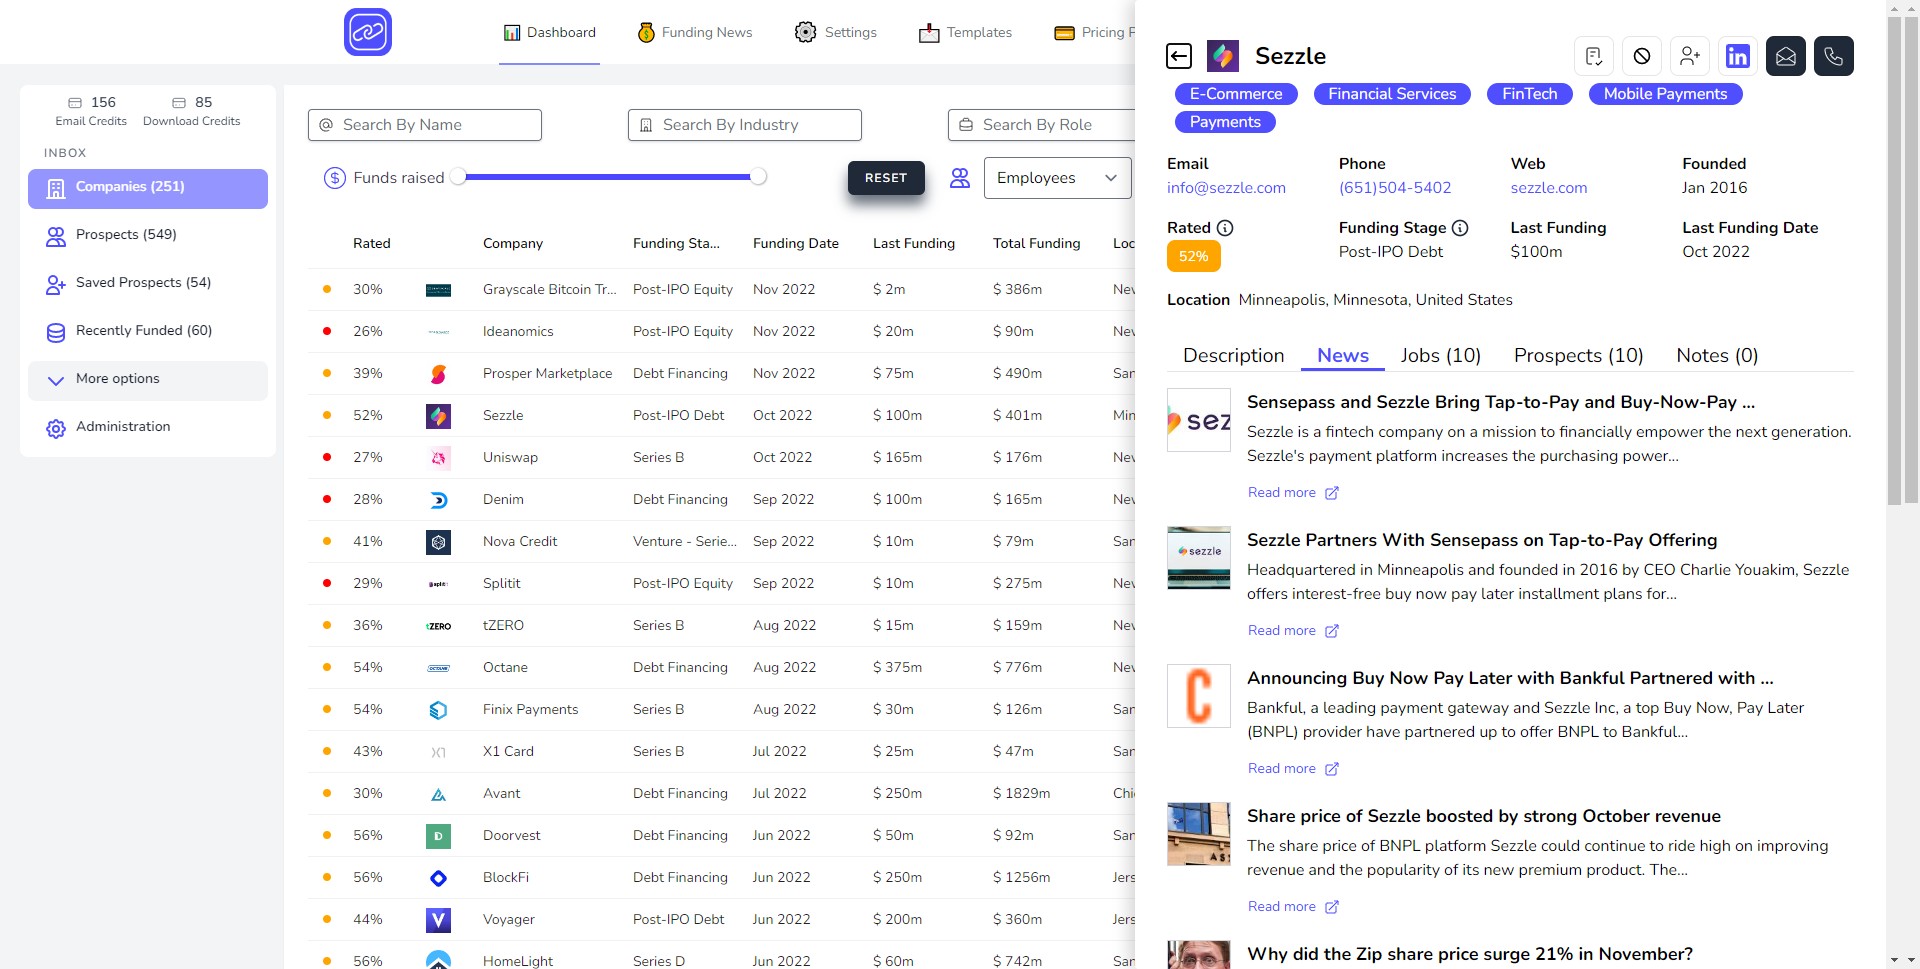
Task: Open Settings in top navigation
Action: tap(835, 33)
